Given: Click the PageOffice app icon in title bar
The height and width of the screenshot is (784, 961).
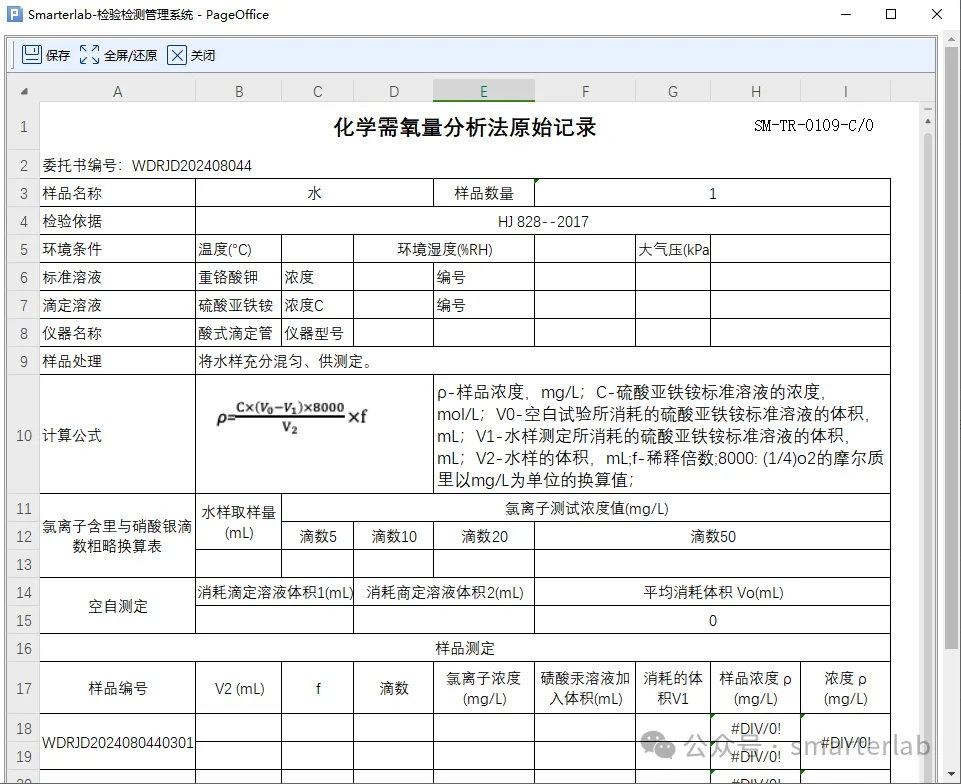Looking at the screenshot, I should [15, 14].
